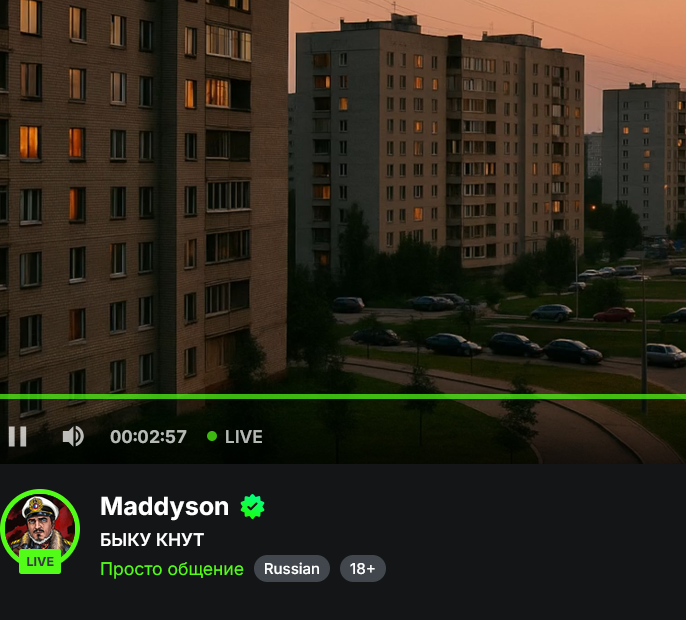Click the green stream progress bar
Viewport: 686px width, 620px height.
343,396
